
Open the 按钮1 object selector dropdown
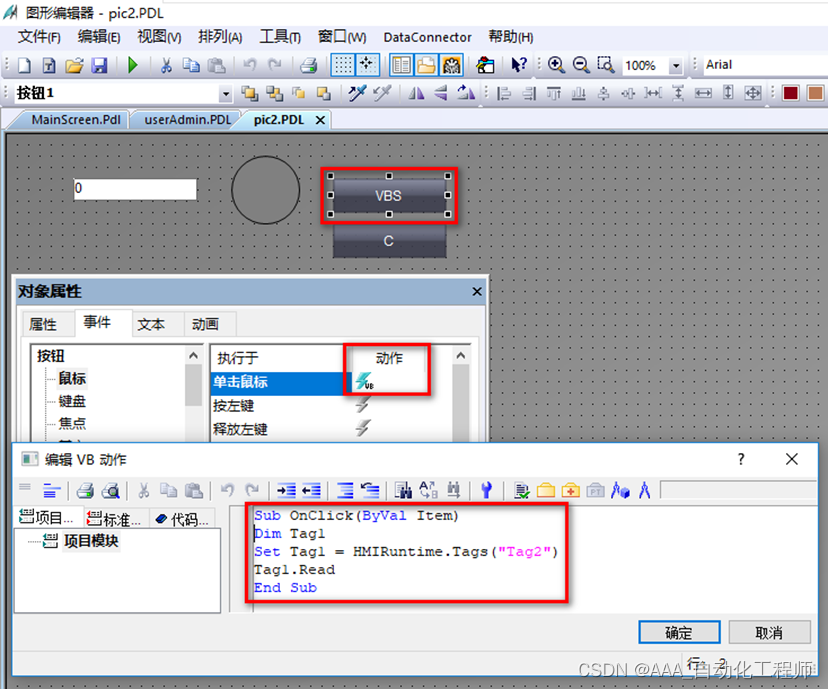(x=226, y=94)
